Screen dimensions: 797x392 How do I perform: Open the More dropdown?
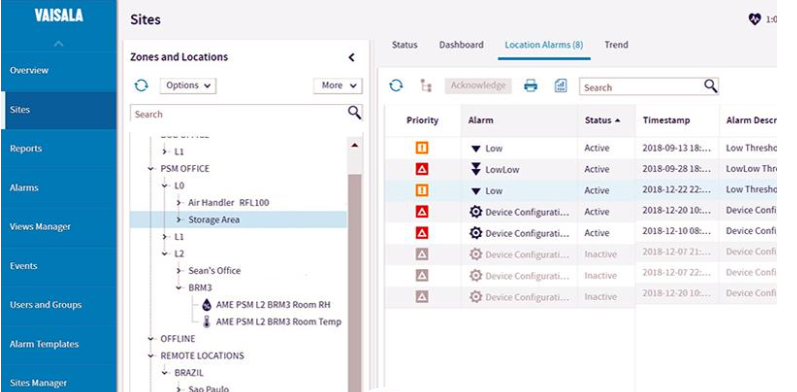click(338, 85)
